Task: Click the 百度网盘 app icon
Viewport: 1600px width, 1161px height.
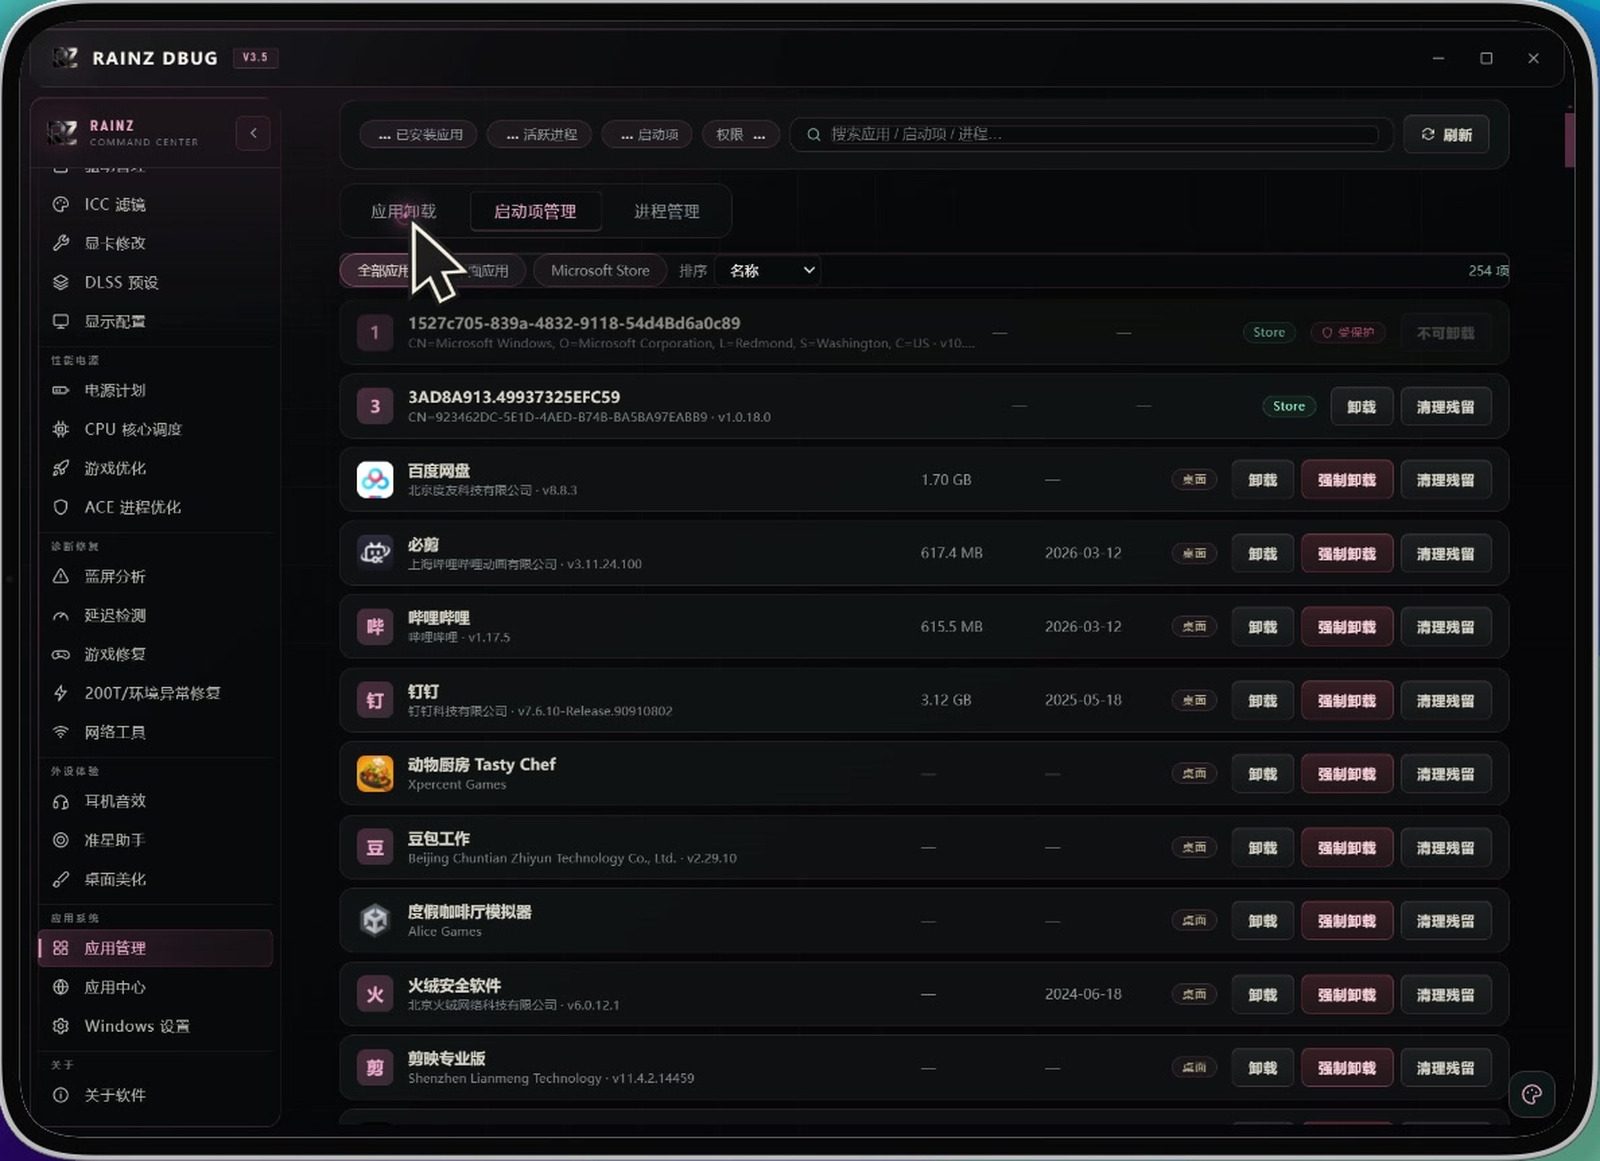Action: pyautogui.click(x=375, y=480)
